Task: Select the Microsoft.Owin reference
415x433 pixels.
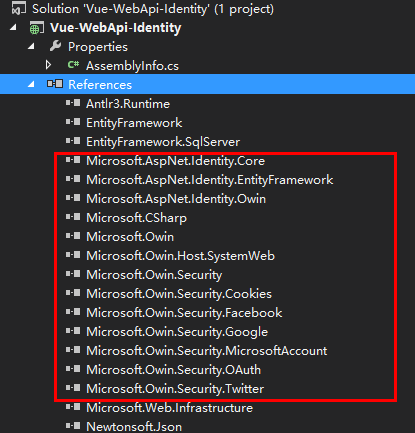Action: (x=130, y=237)
